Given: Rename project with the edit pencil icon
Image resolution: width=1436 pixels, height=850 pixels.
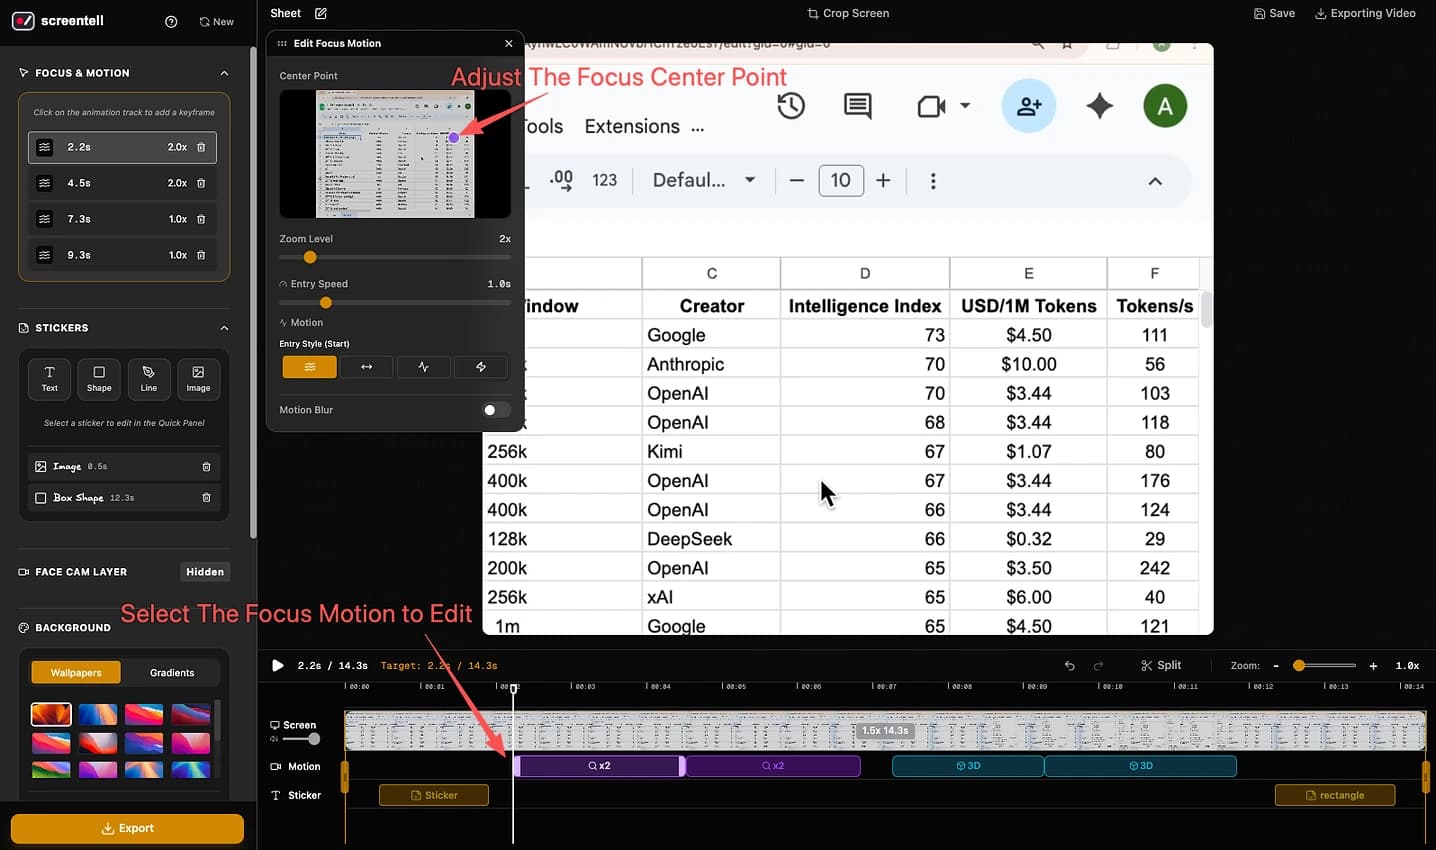Looking at the screenshot, I should point(321,14).
